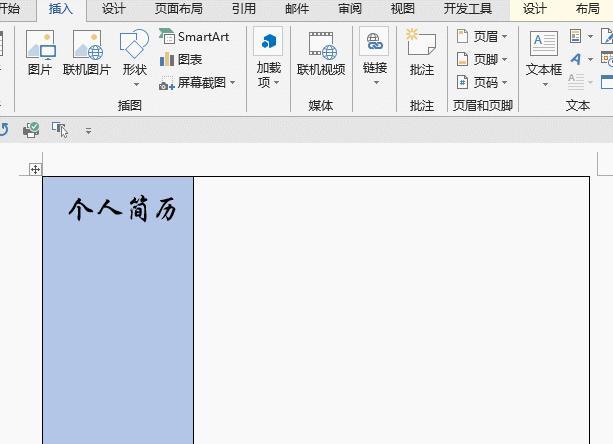Open the table tools 设计 tab

tap(534, 9)
